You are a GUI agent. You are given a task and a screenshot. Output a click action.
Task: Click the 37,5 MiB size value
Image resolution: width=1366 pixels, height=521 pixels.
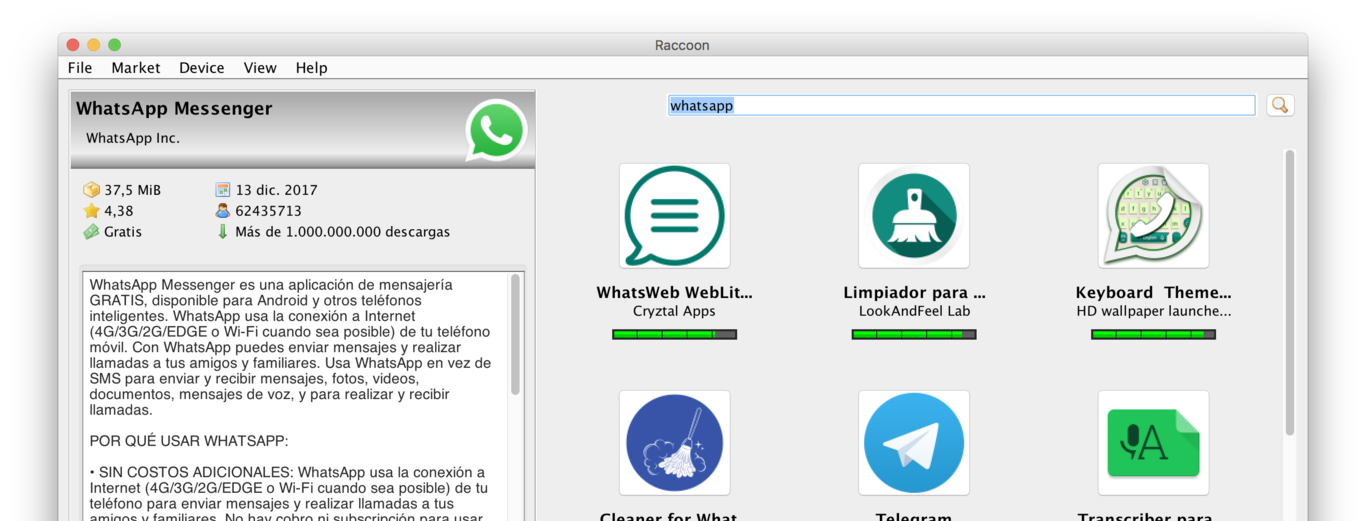pyautogui.click(x=132, y=190)
